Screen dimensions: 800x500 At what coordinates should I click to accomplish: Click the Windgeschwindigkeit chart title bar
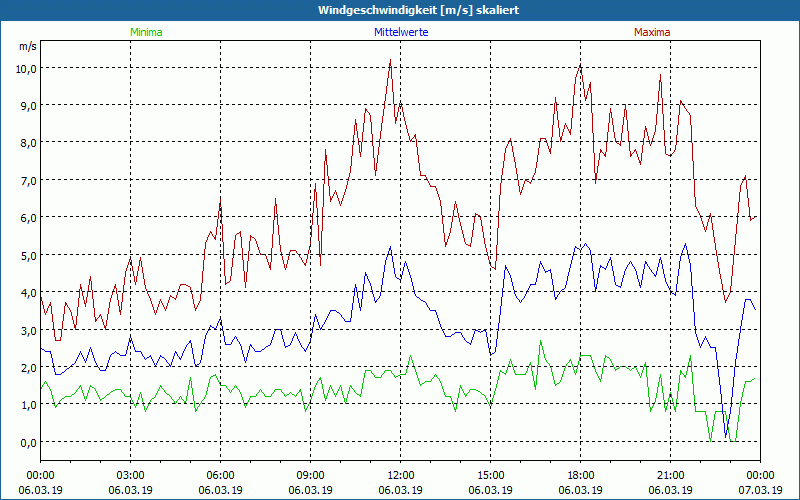400,9
